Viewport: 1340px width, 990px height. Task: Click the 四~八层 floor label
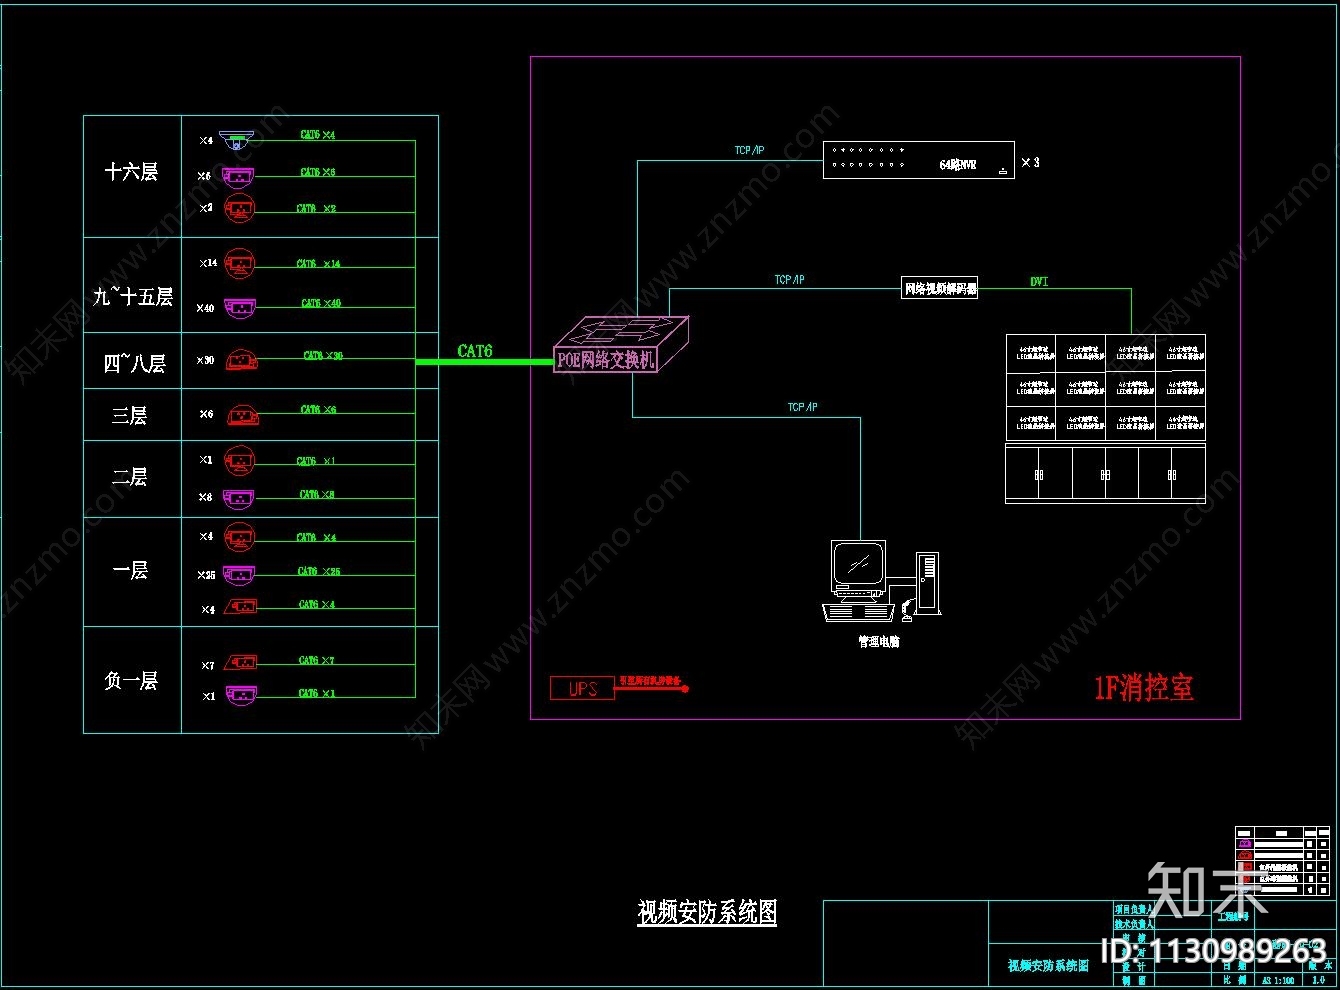point(134,363)
